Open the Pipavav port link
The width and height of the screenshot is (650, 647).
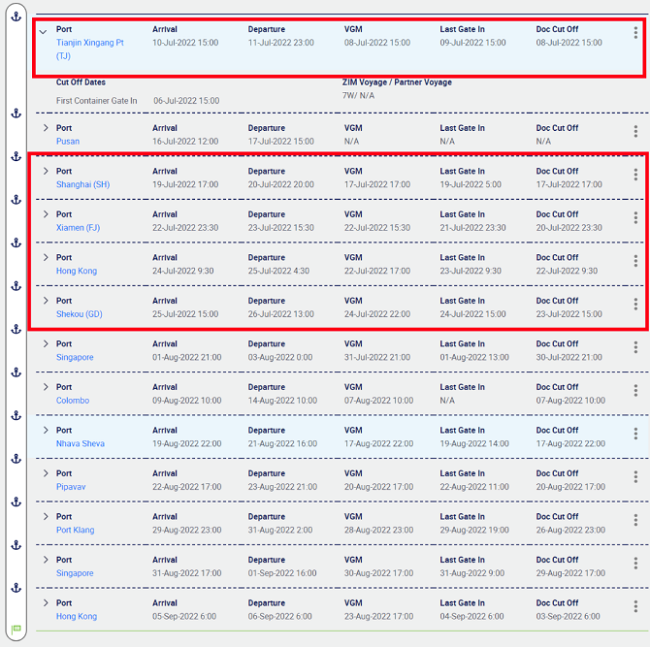[x=71, y=487]
